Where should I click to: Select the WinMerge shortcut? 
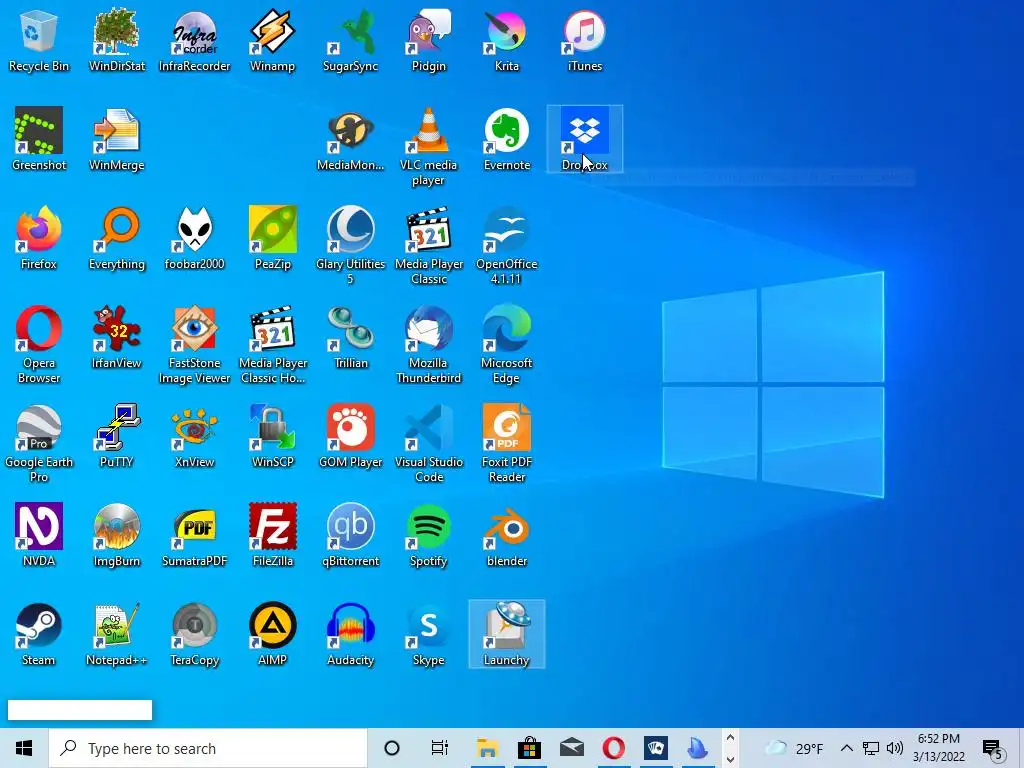pos(117,139)
